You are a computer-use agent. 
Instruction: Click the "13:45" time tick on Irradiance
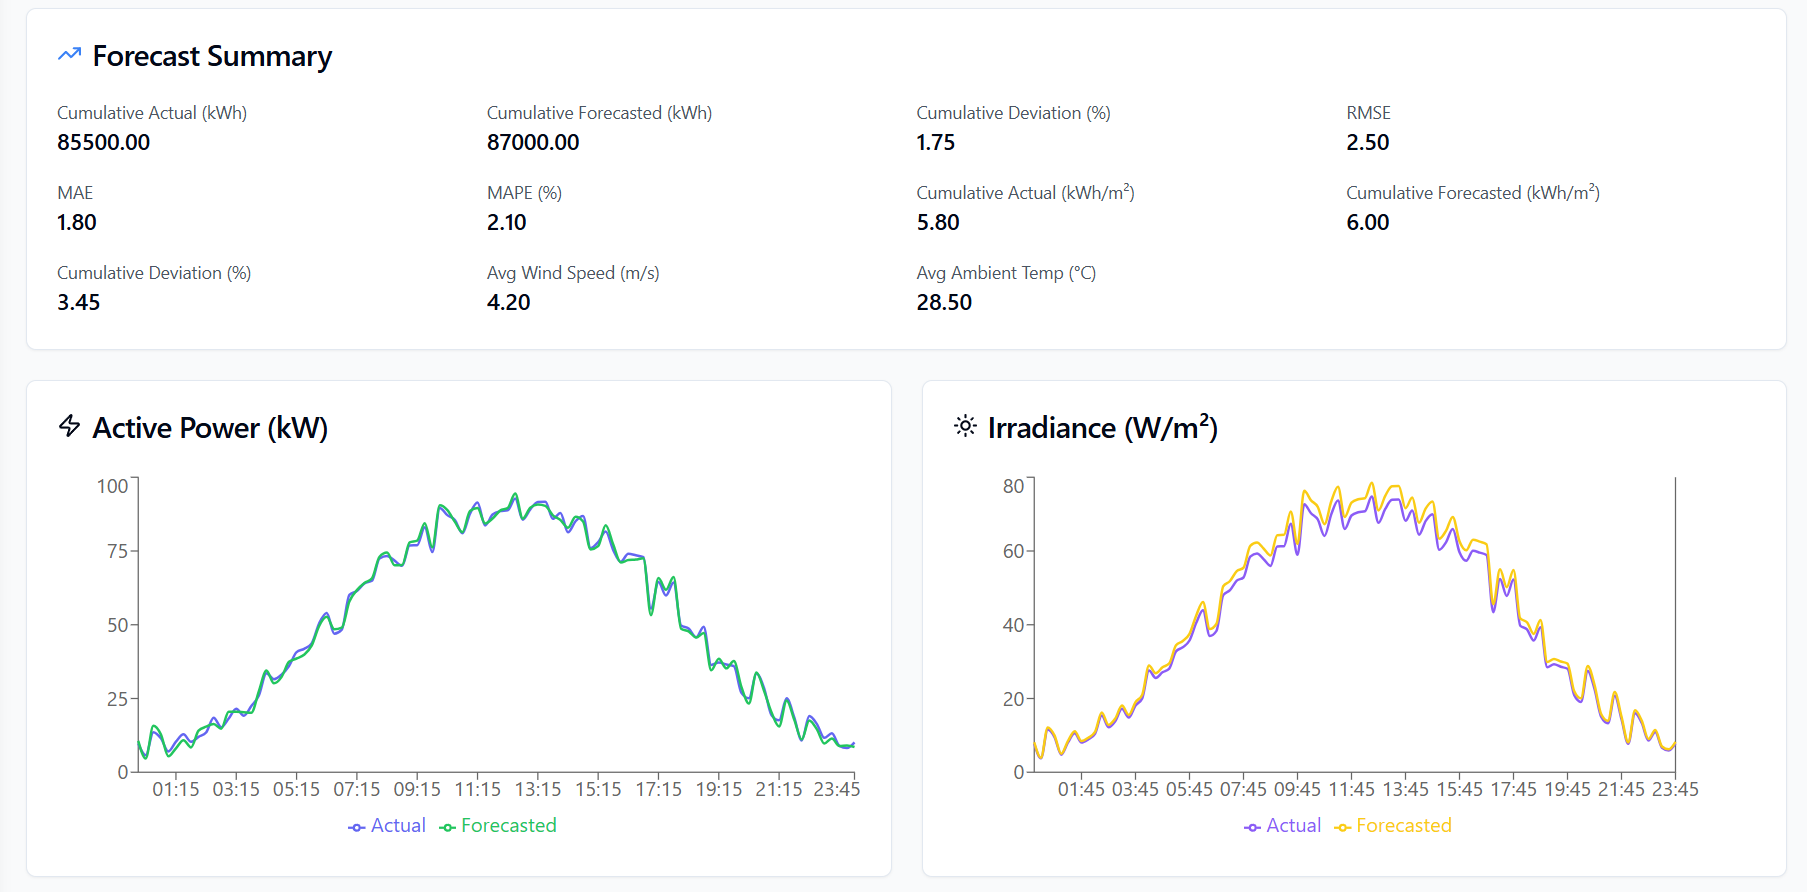coord(1406,789)
